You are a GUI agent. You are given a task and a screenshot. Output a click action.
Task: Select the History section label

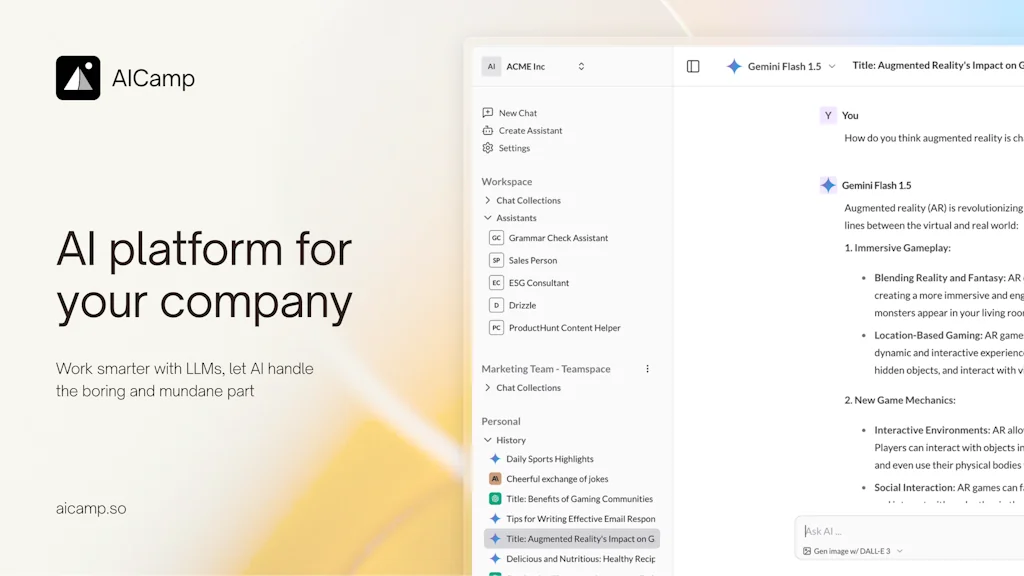point(511,440)
